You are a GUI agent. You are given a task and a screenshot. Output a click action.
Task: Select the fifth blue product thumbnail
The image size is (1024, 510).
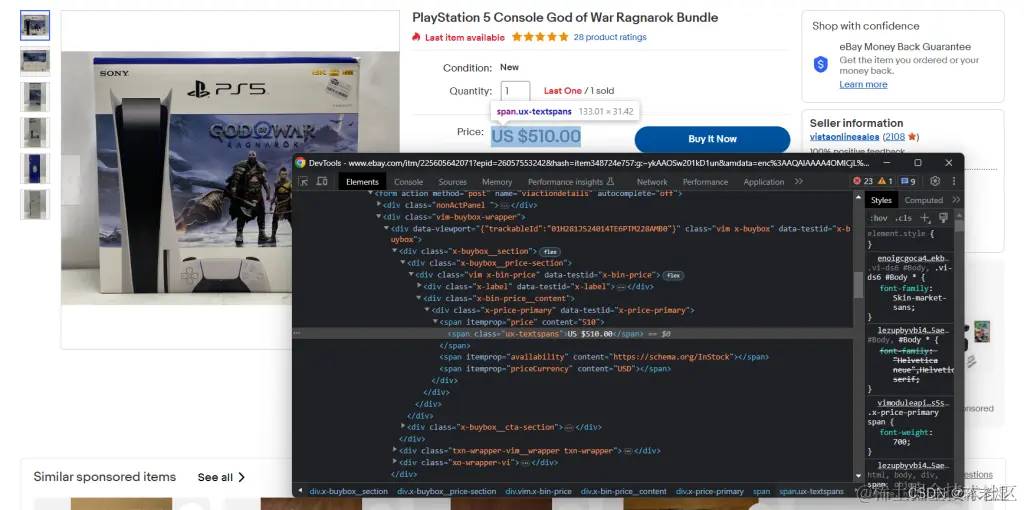click(x=35, y=168)
